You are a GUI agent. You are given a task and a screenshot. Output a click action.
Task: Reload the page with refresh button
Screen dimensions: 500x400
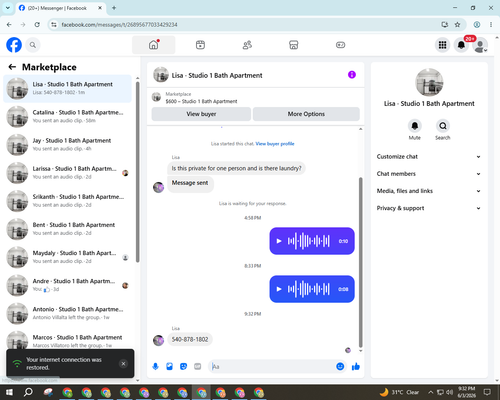37,25
